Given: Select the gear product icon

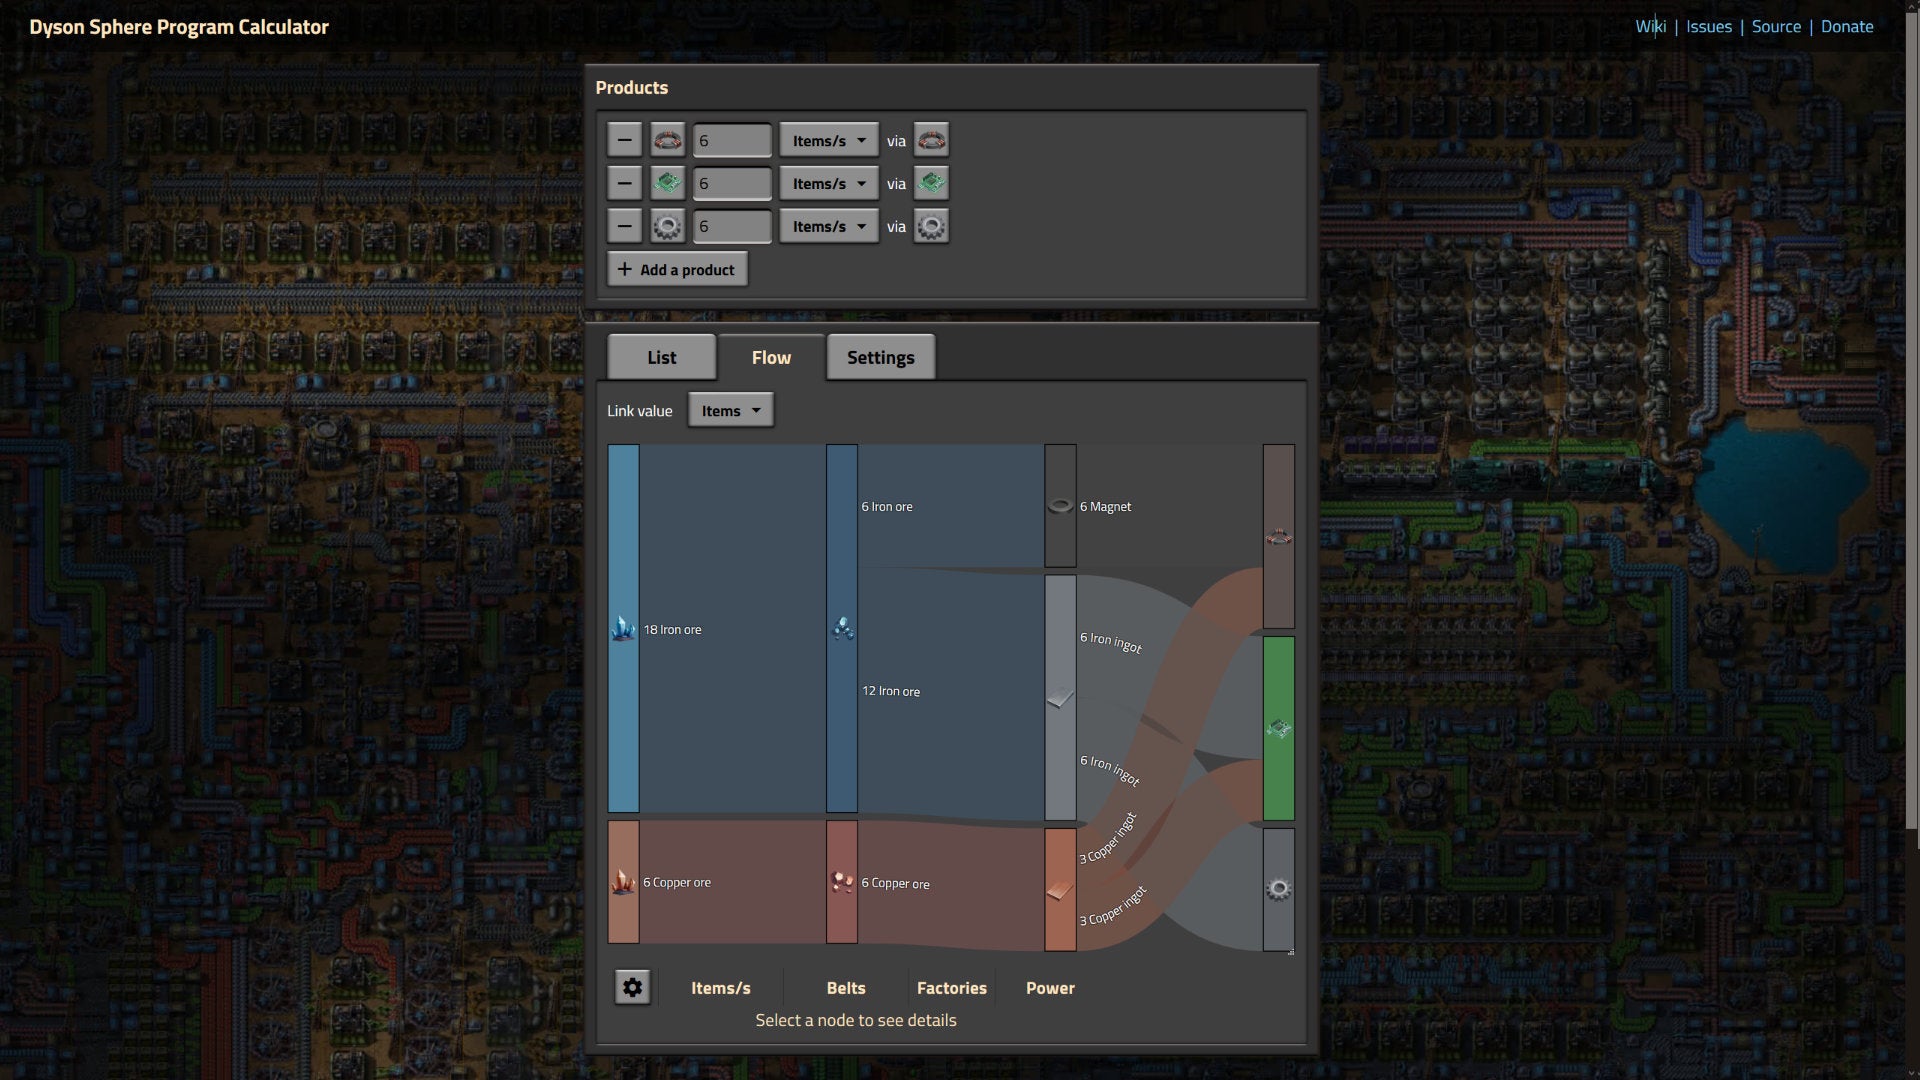Looking at the screenshot, I should 667,226.
